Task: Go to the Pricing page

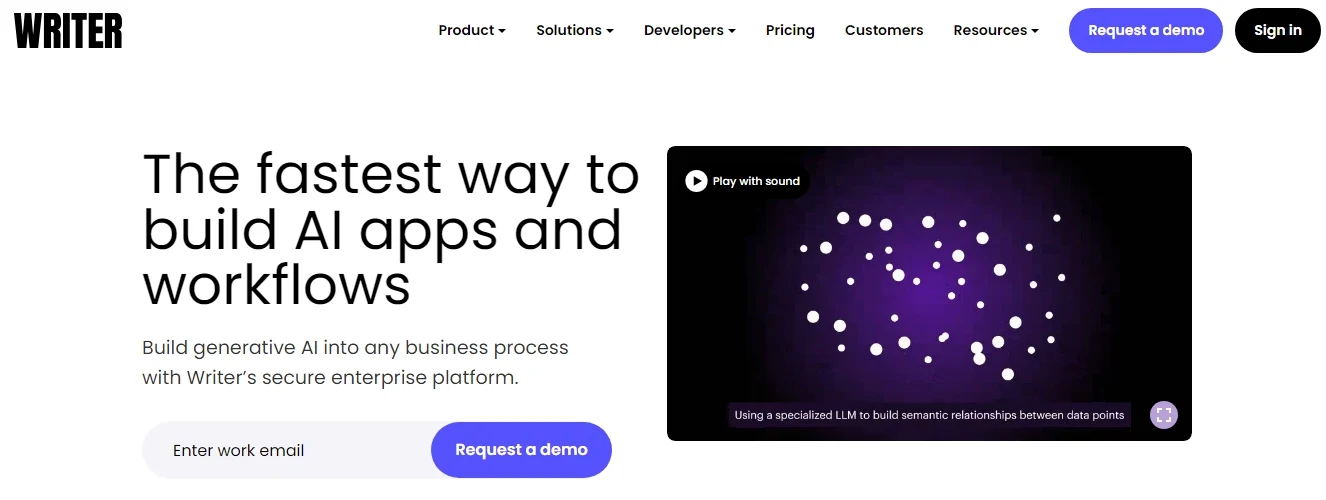Action: (790, 30)
